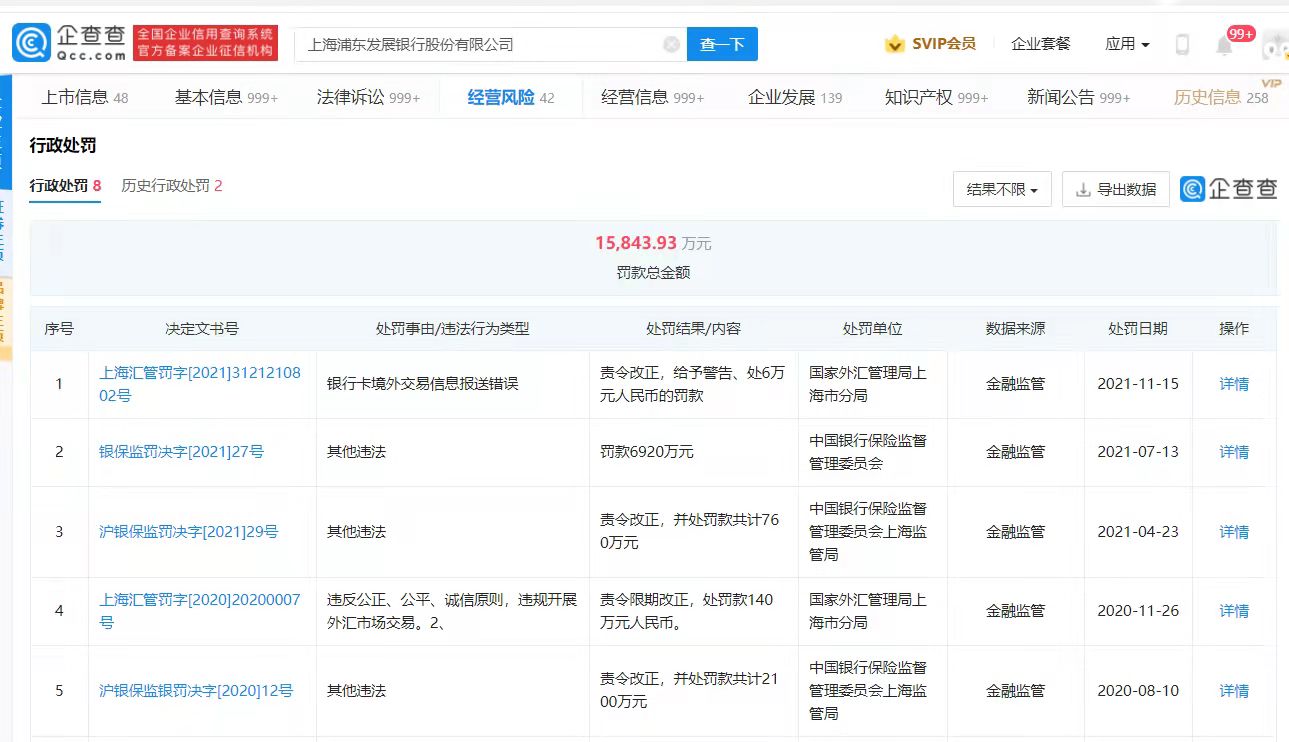Switch to the 知识产权 tab
Screen dimensions: 1289x742
[x=936, y=98]
